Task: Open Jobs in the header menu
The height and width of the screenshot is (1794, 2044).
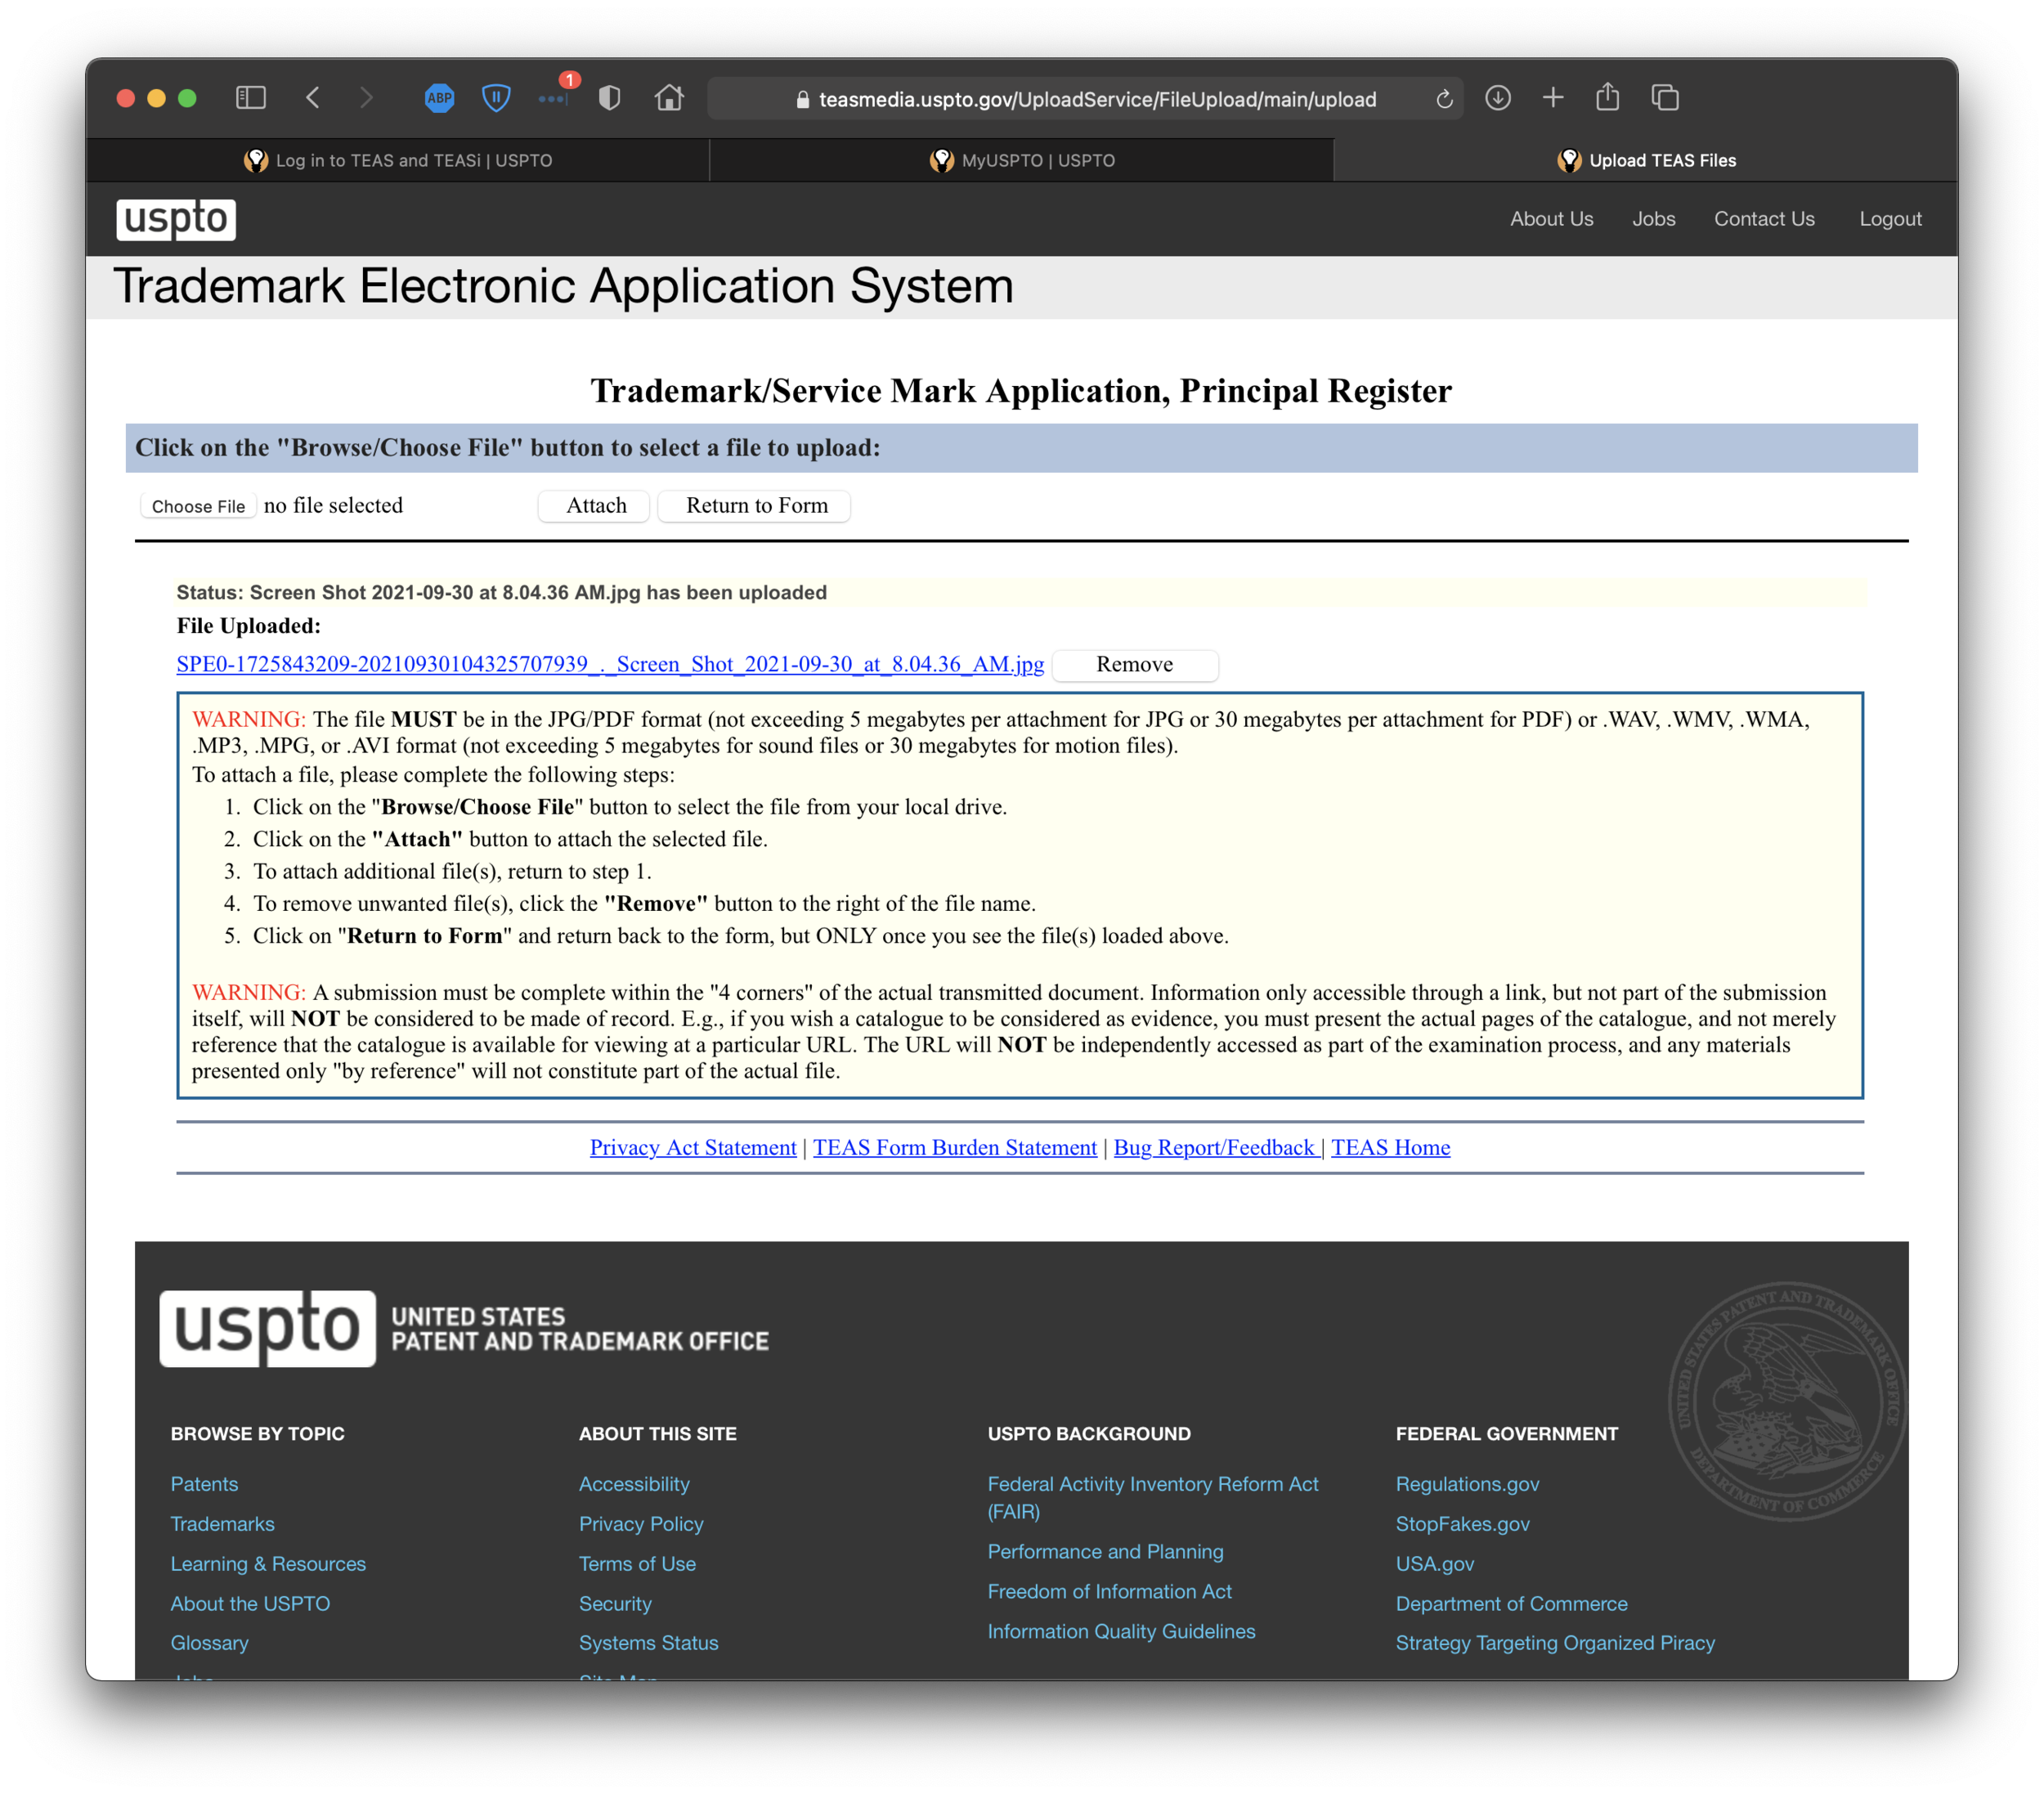Action: point(1653,219)
